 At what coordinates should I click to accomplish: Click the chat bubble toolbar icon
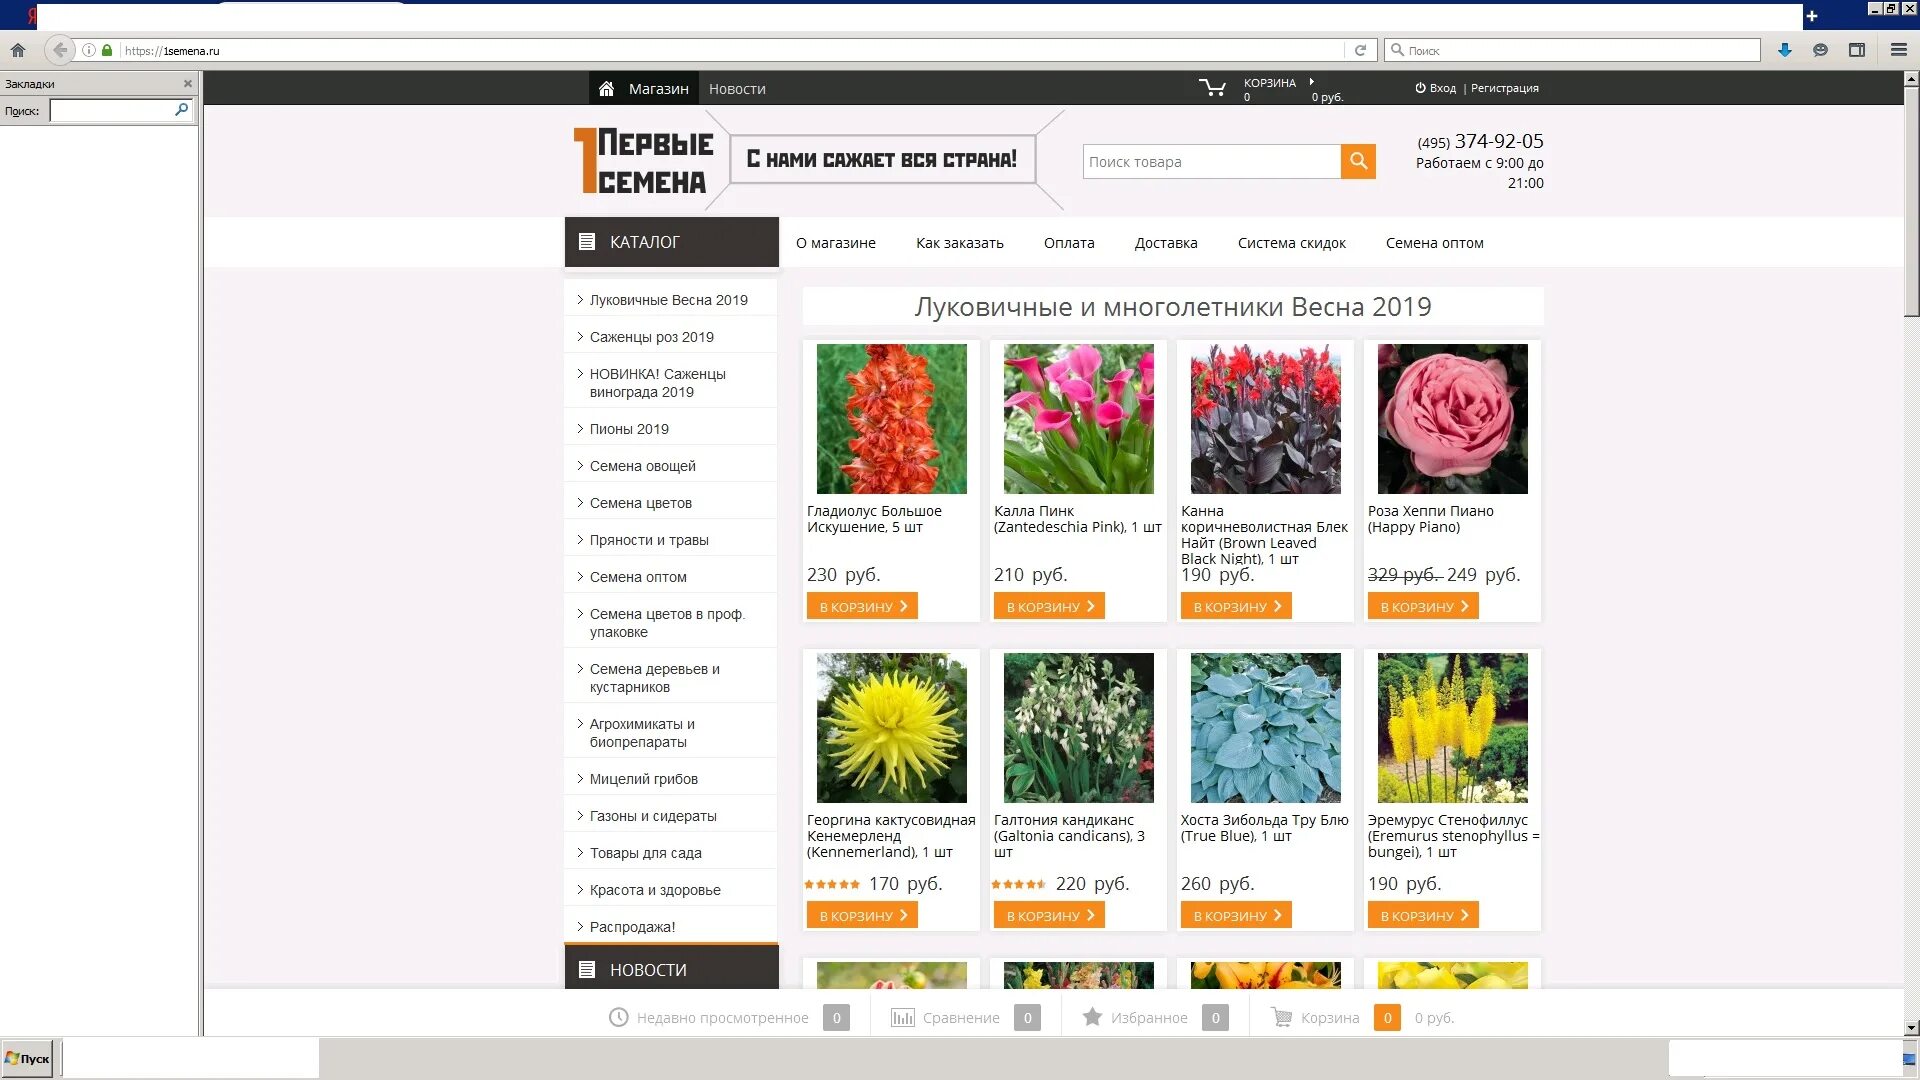click(1821, 50)
